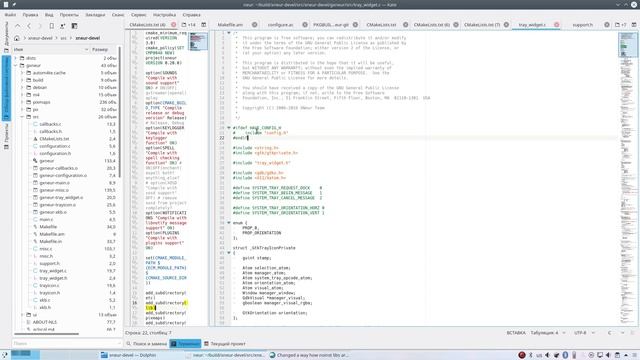Expand the ui folder
The width and height of the screenshot is (640, 360).
pos(22,315)
